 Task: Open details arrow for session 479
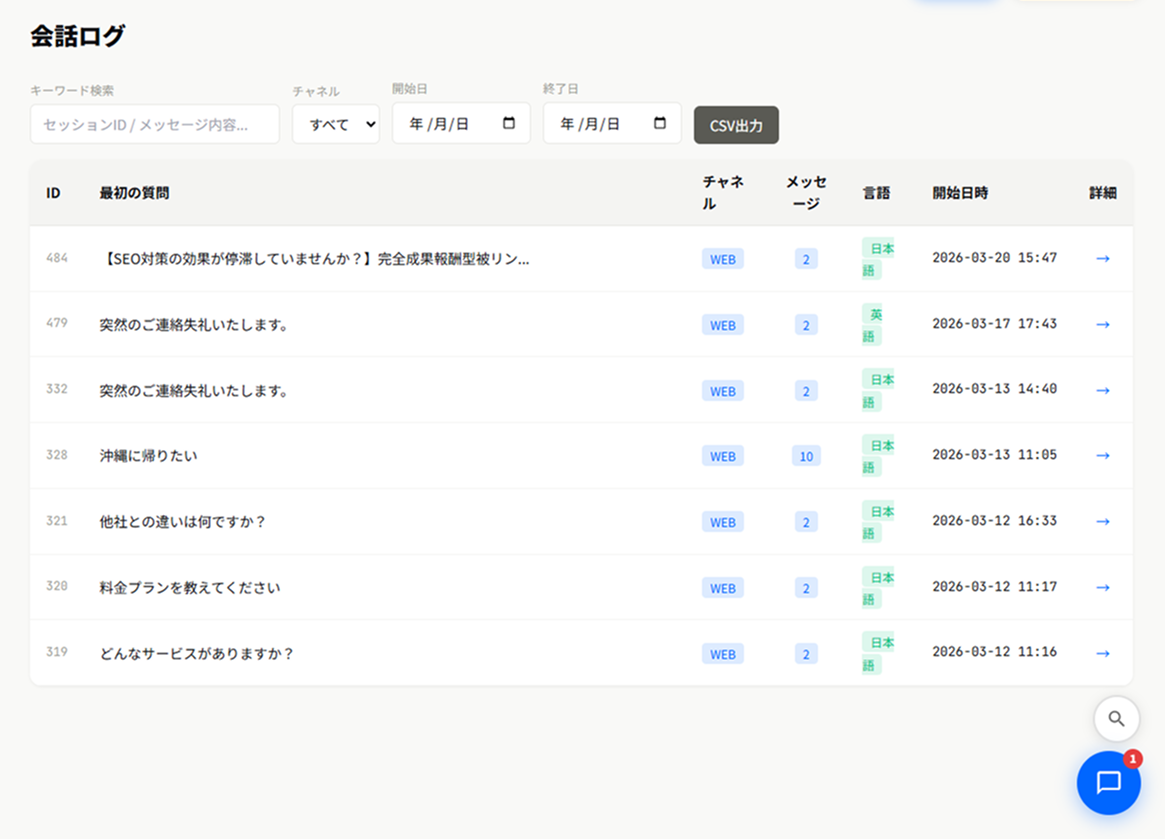coord(1103,325)
